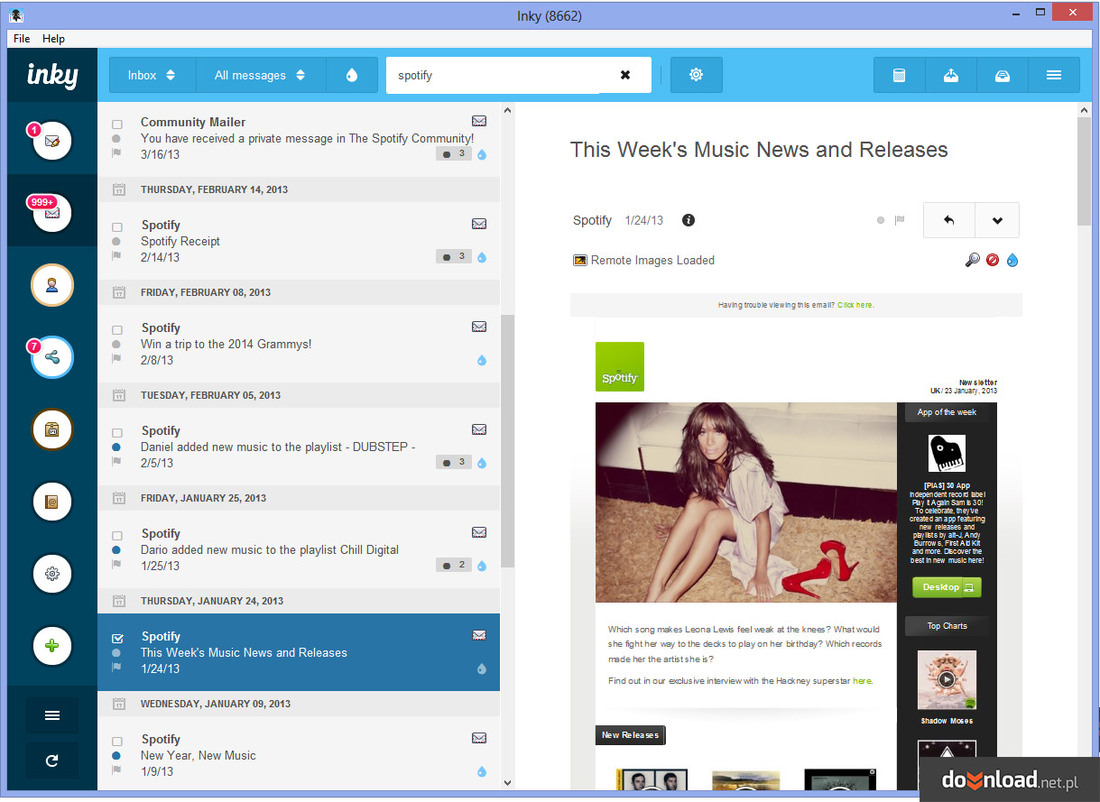Click the red block sender icon
Screen dimensions: 1100x802
click(992, 260)
